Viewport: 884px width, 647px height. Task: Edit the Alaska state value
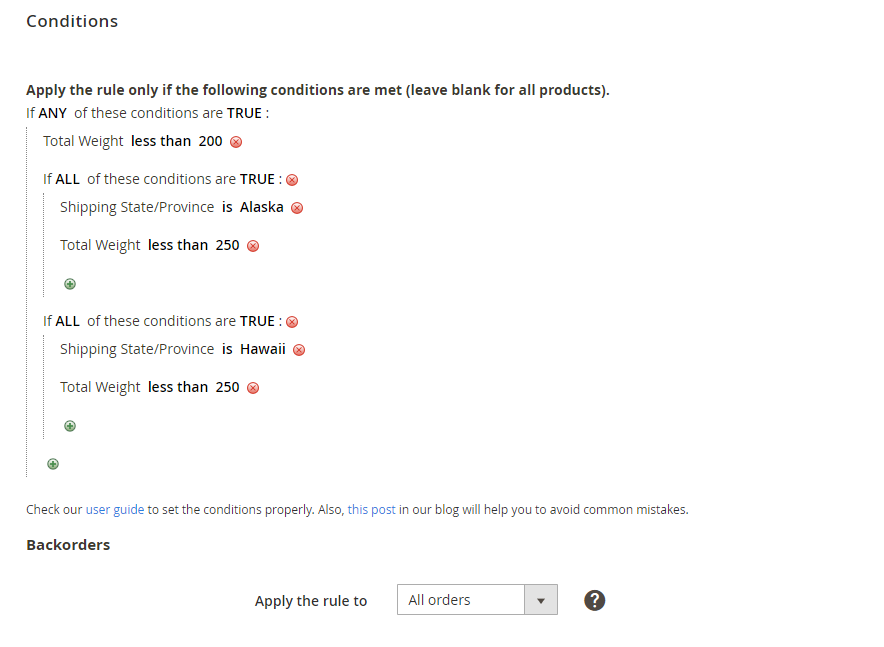click(262, 207)
